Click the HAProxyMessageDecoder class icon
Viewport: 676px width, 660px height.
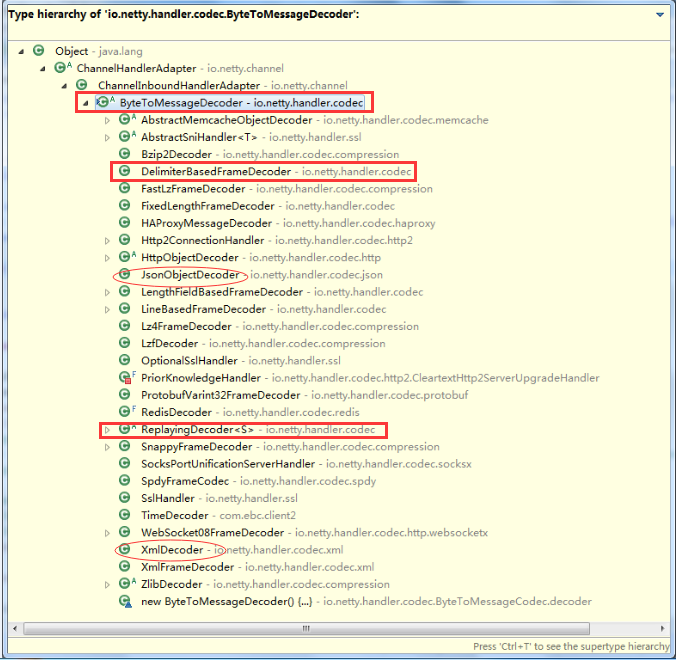[x=125, y=222]
